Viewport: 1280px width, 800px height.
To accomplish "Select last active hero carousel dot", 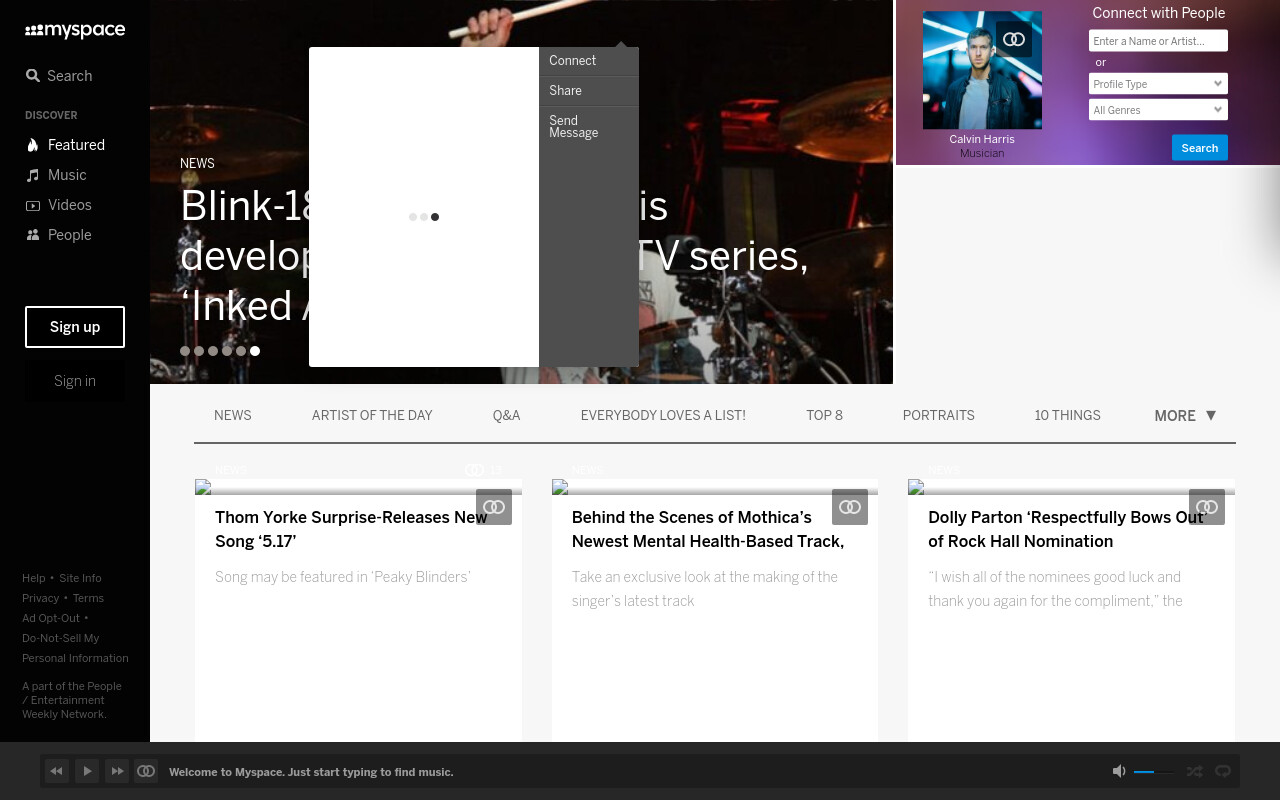I will tap(255, 351).
